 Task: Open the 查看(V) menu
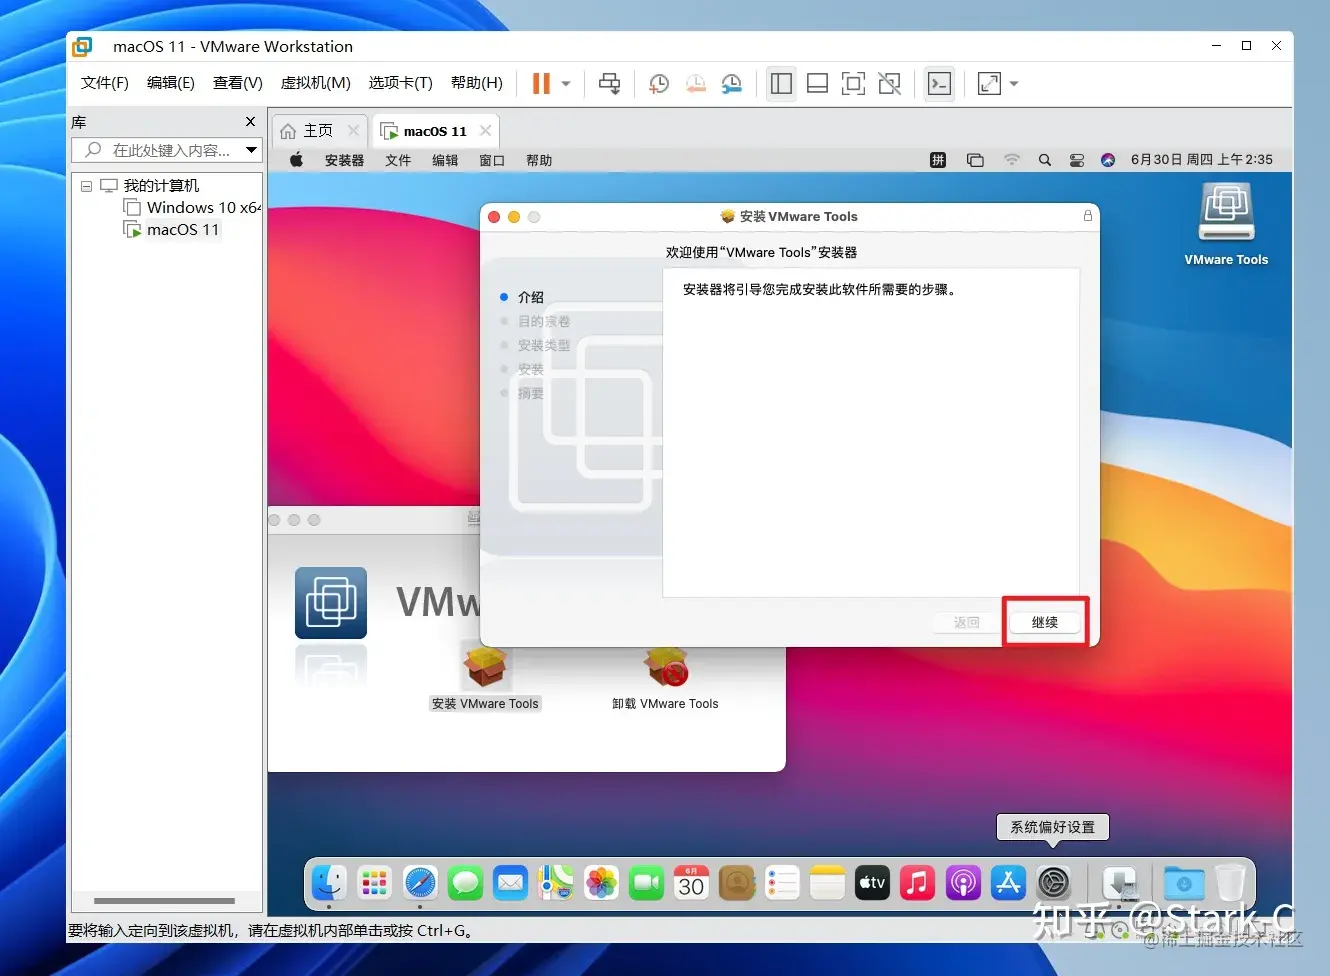tap(238, 83)
